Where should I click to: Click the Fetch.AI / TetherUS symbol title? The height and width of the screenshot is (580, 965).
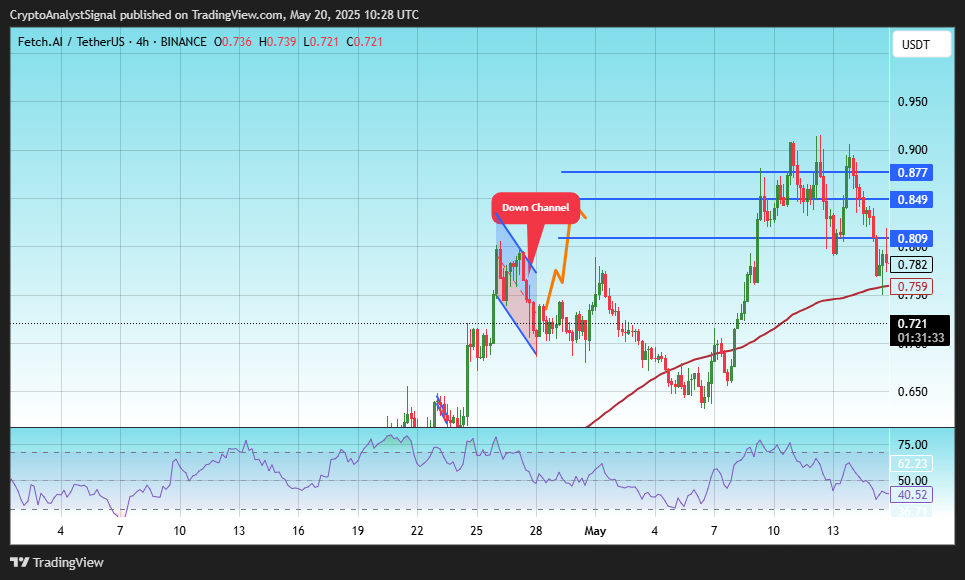pyautogui.click(x=71, y=42)
